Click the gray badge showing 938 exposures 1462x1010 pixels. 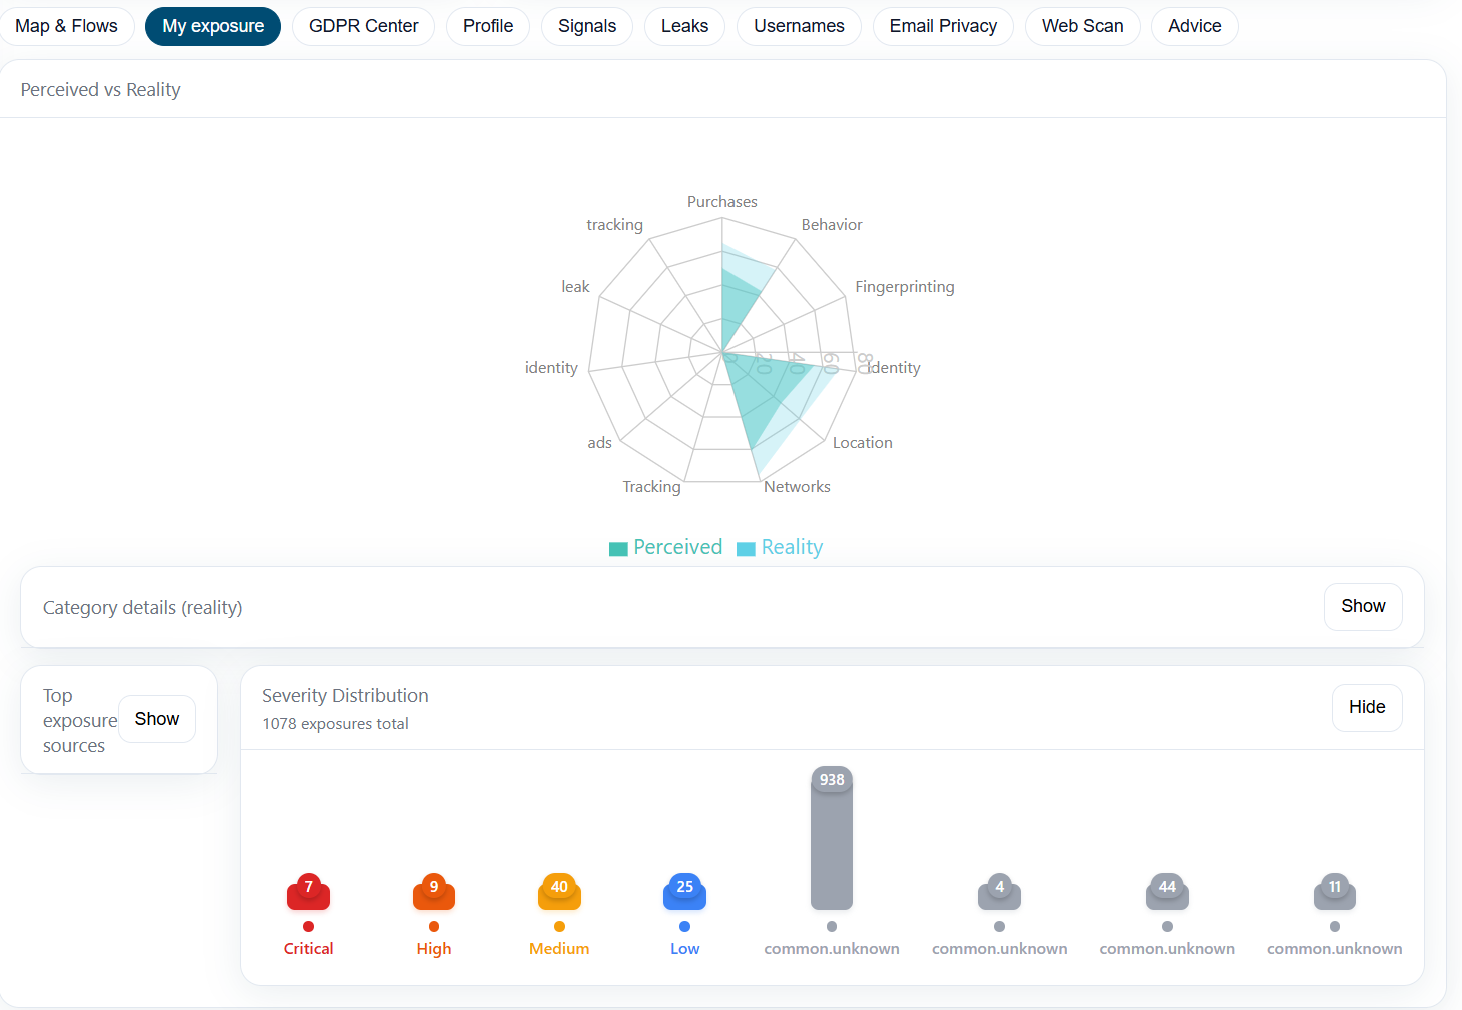831,779
